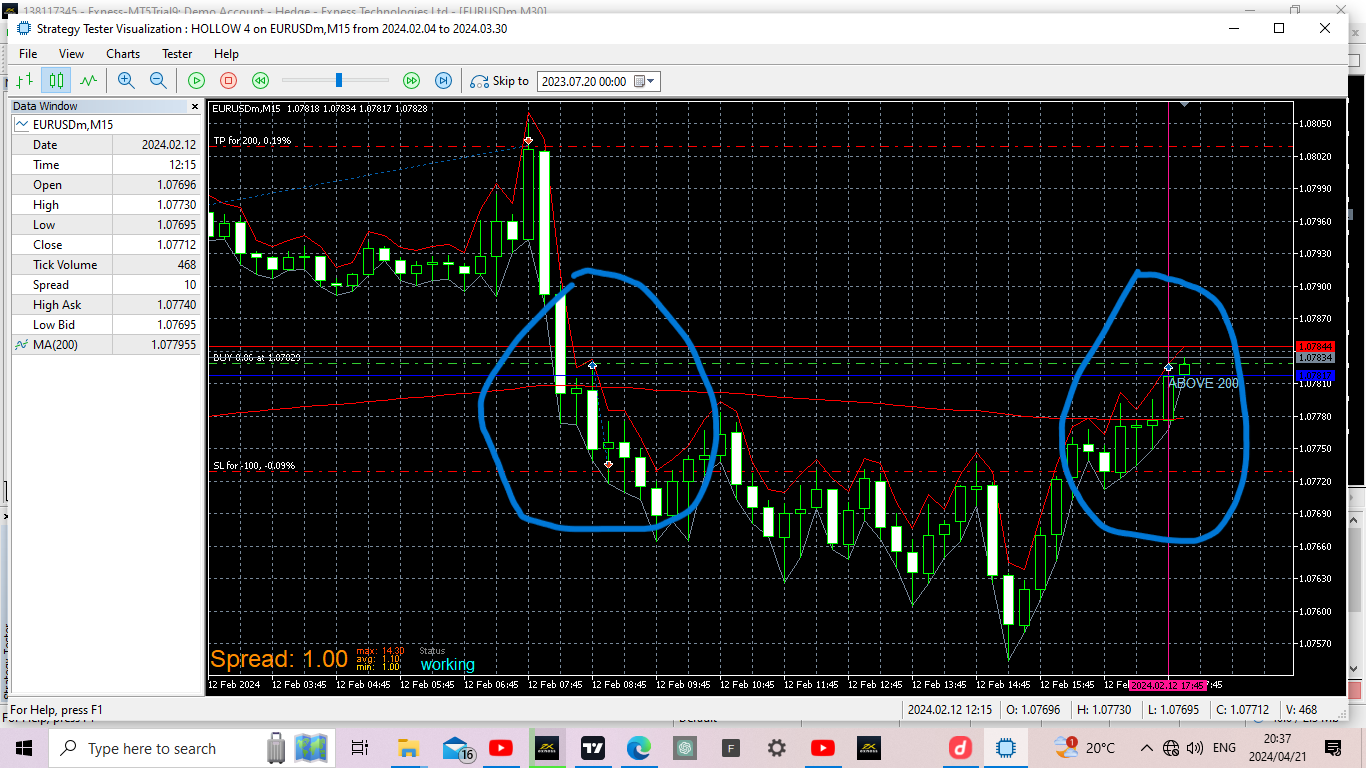Click the cyan working status text
Viewport: 1366px width, 768px height.
tap(447, 665)
